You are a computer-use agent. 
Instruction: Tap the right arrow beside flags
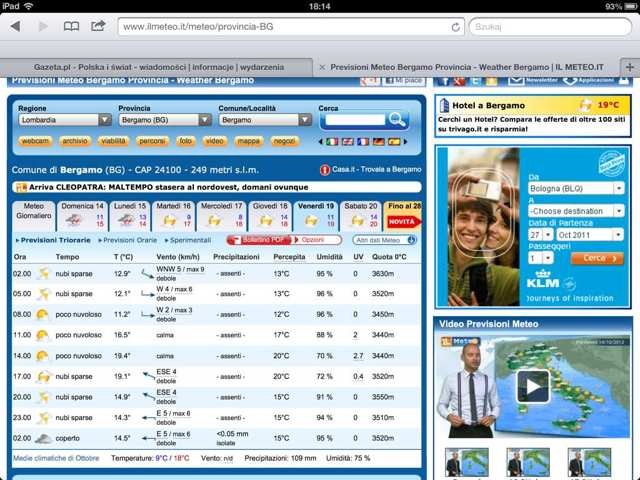[x=405, y=142]
